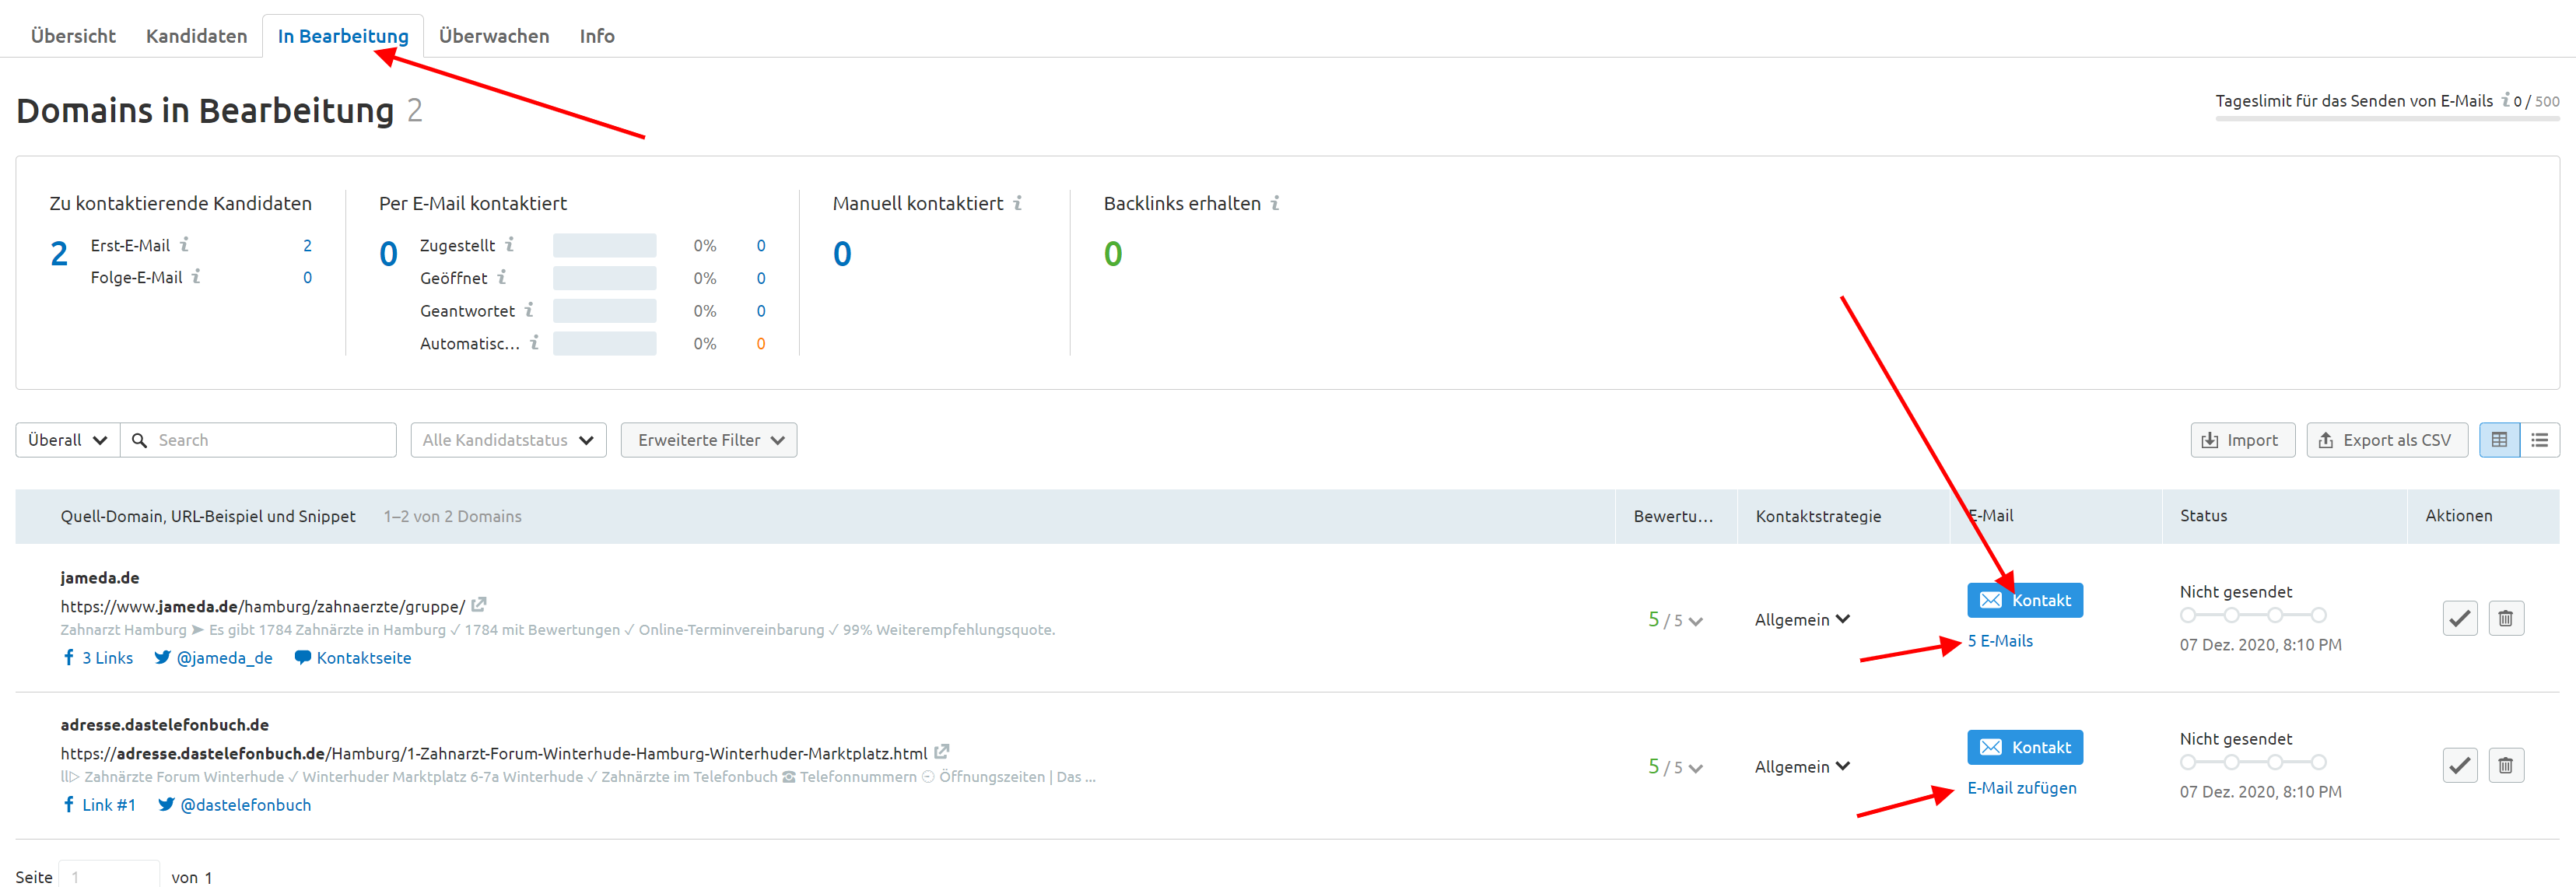Click the magnifier search icon
The height and width of the screenshot is (887, 2576).
[139, 440]
